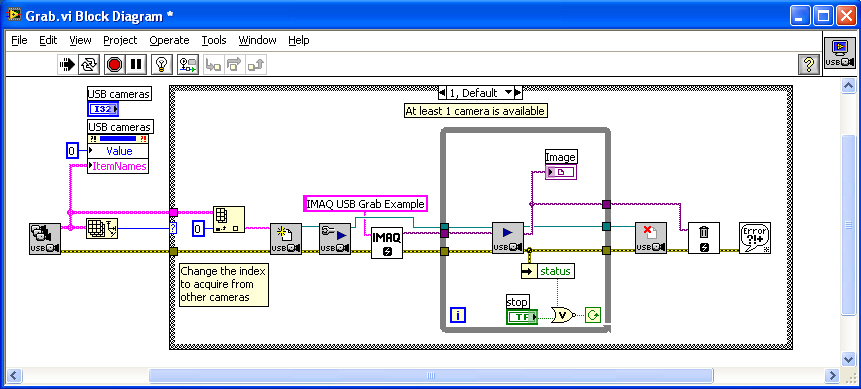Click Run Continuously button
This screenshot has width=861, height=389.
[89, 64]
